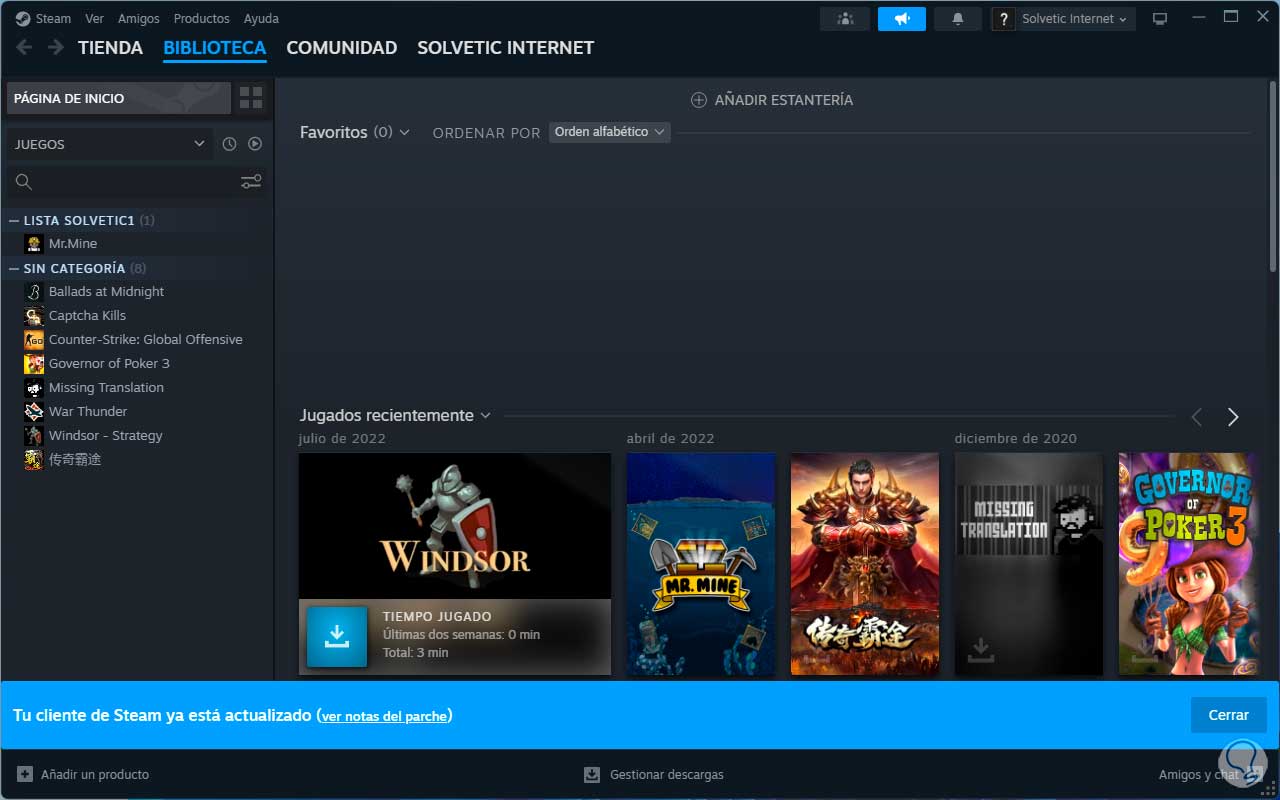Click the blue megaphone announcements button

(x=902, y=19)
